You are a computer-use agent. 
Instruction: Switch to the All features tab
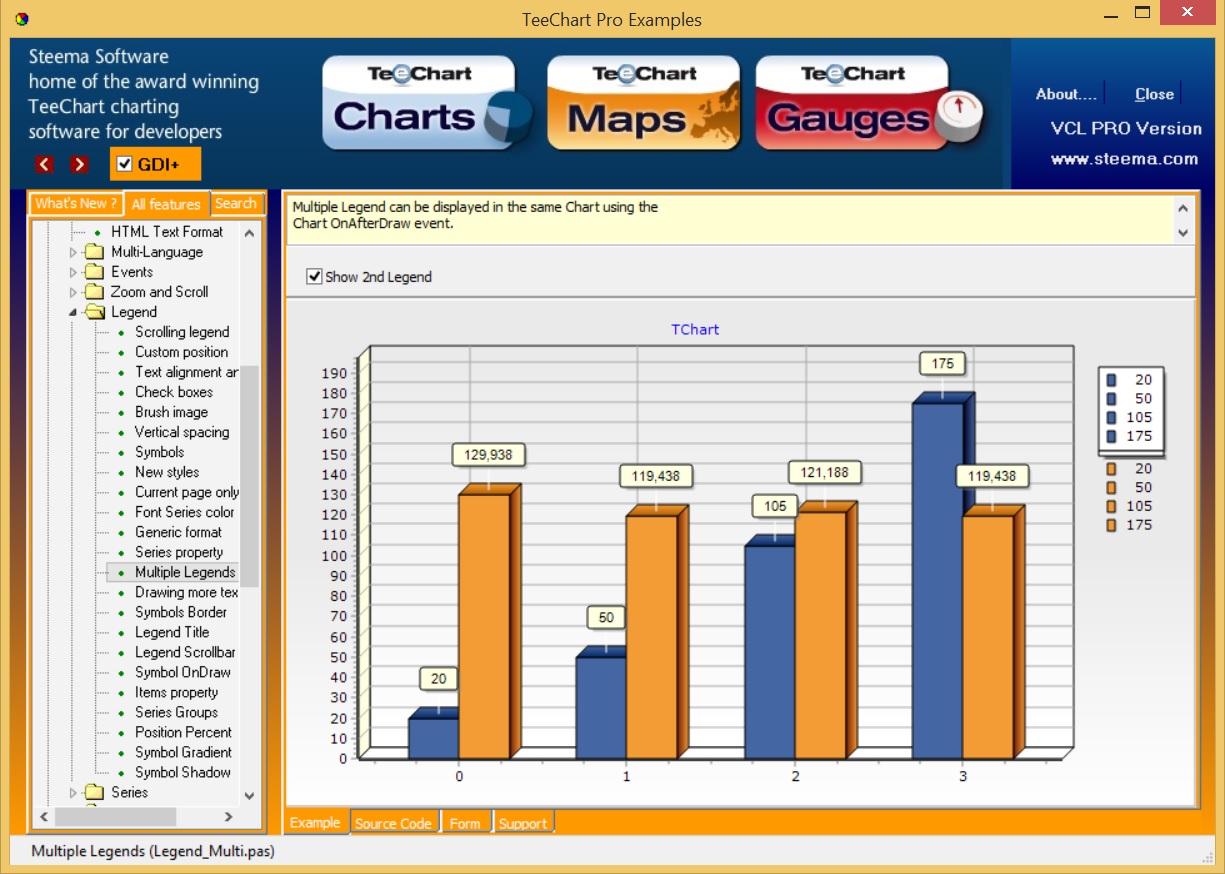166,204
